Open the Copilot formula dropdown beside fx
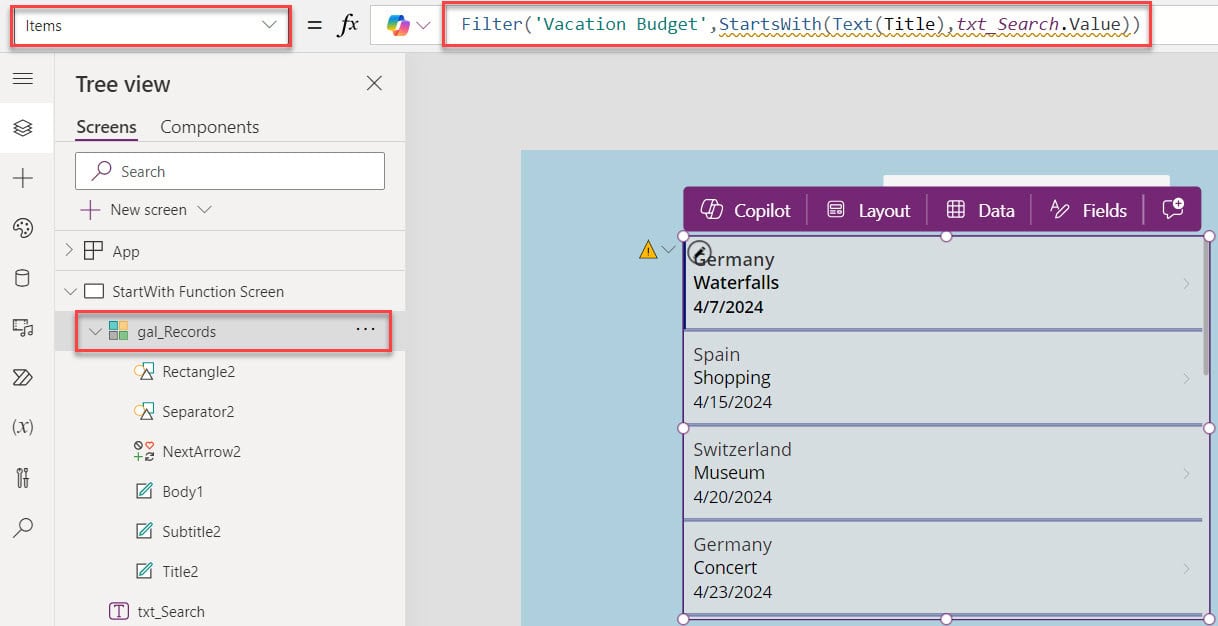This screenshot has width=1218, height=626. [x=408, y=26]
